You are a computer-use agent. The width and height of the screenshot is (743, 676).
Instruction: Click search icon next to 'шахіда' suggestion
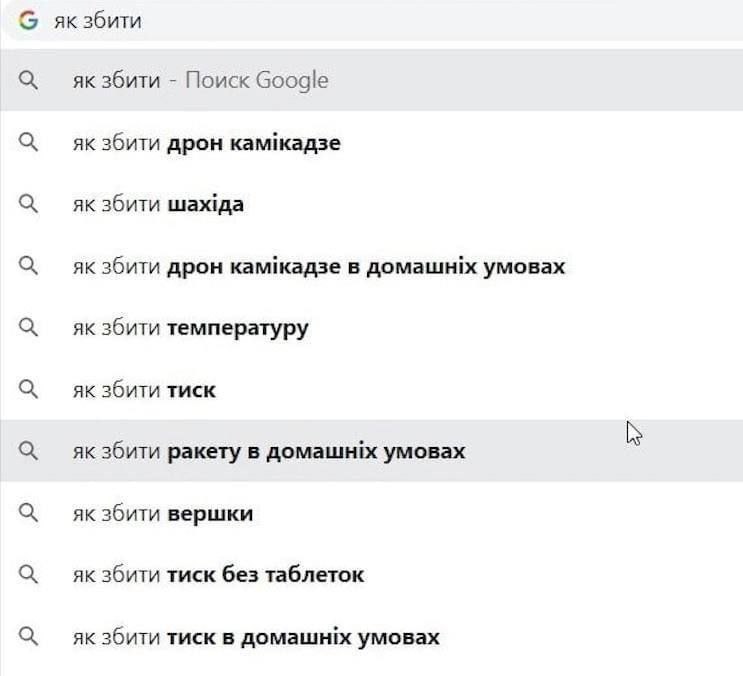coord(28,204)
